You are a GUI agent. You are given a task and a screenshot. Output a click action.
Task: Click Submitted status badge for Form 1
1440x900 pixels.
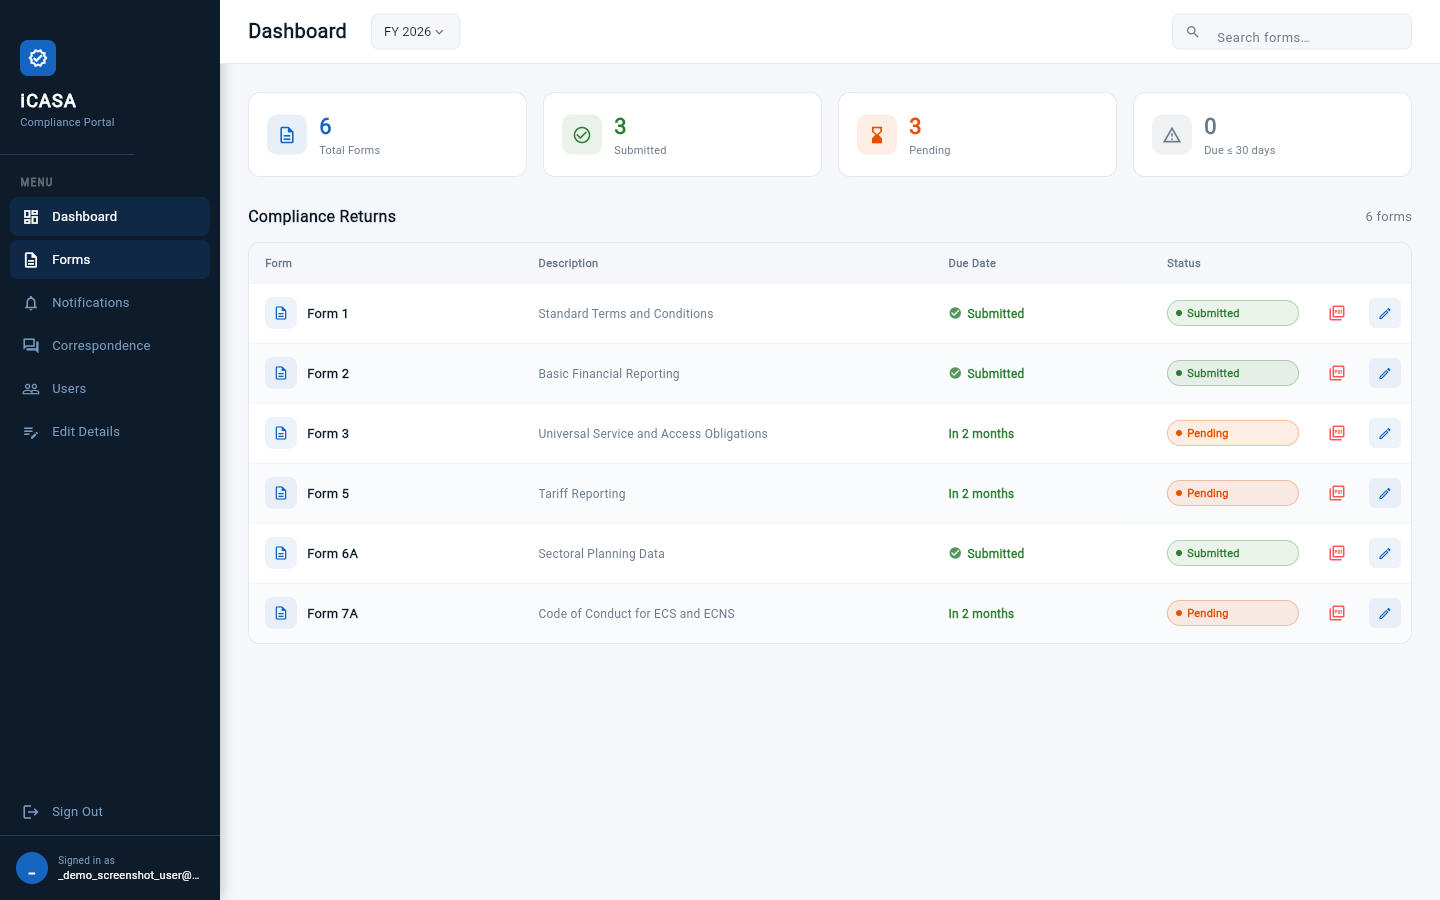[x=1233, y=313]
